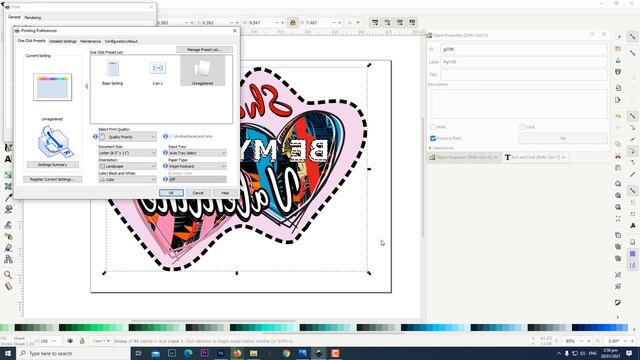Click the New document icon in commands bar
The width and height of the screenshot is (640, 360).
point(618,37)
